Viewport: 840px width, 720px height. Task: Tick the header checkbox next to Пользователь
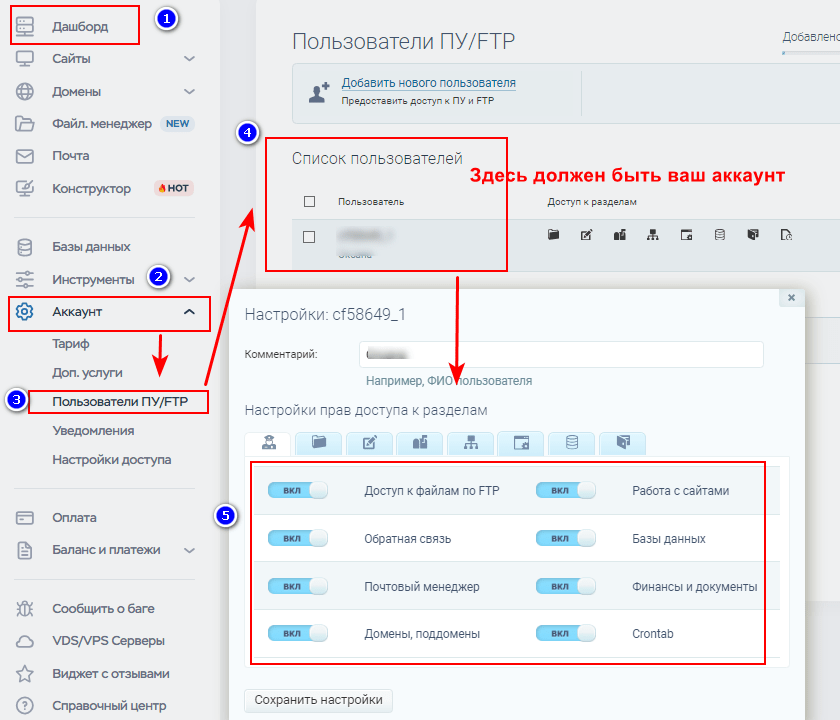pyautogui.click(x=309, y=201)
